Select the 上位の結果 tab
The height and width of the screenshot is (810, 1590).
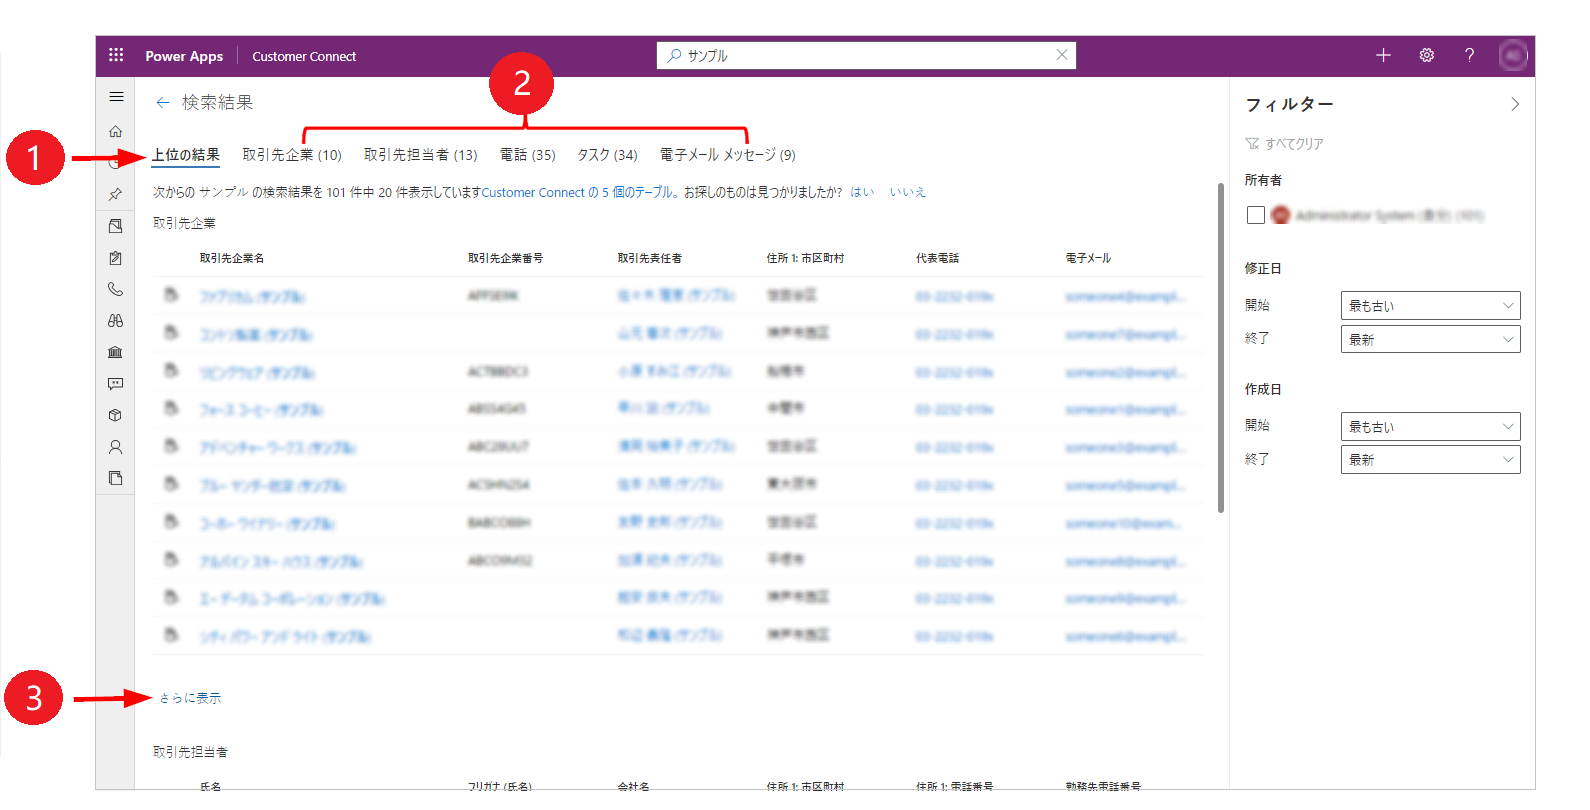[x=186, y=155]
